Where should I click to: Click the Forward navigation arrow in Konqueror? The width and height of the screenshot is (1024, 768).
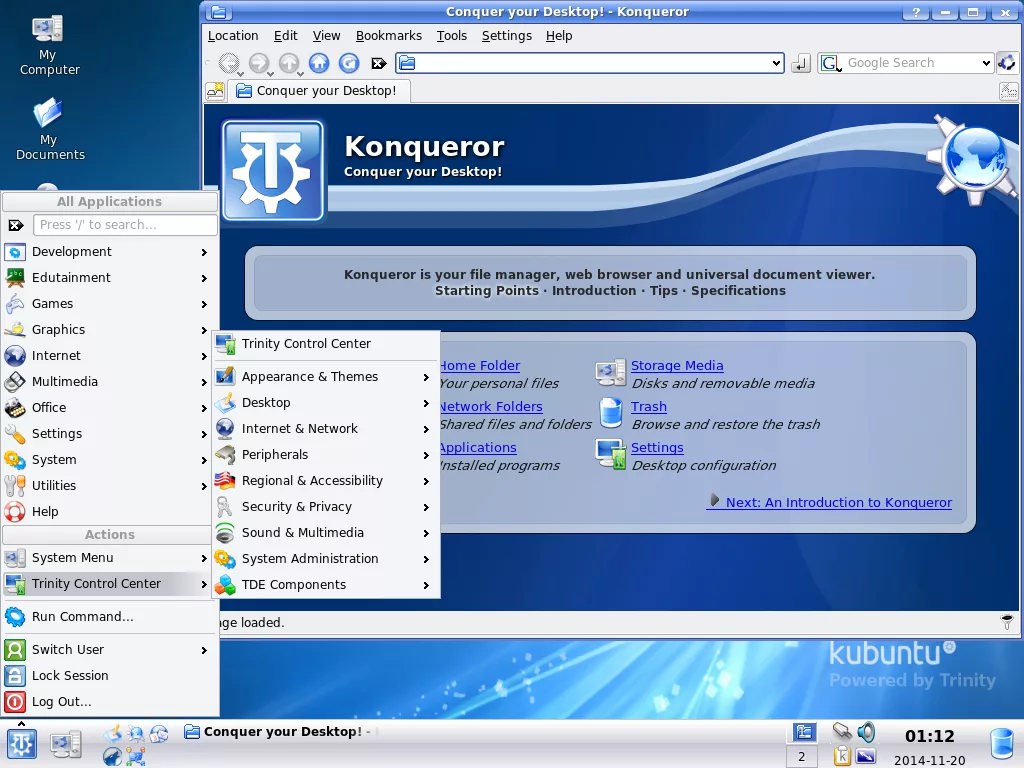(259, 63)
